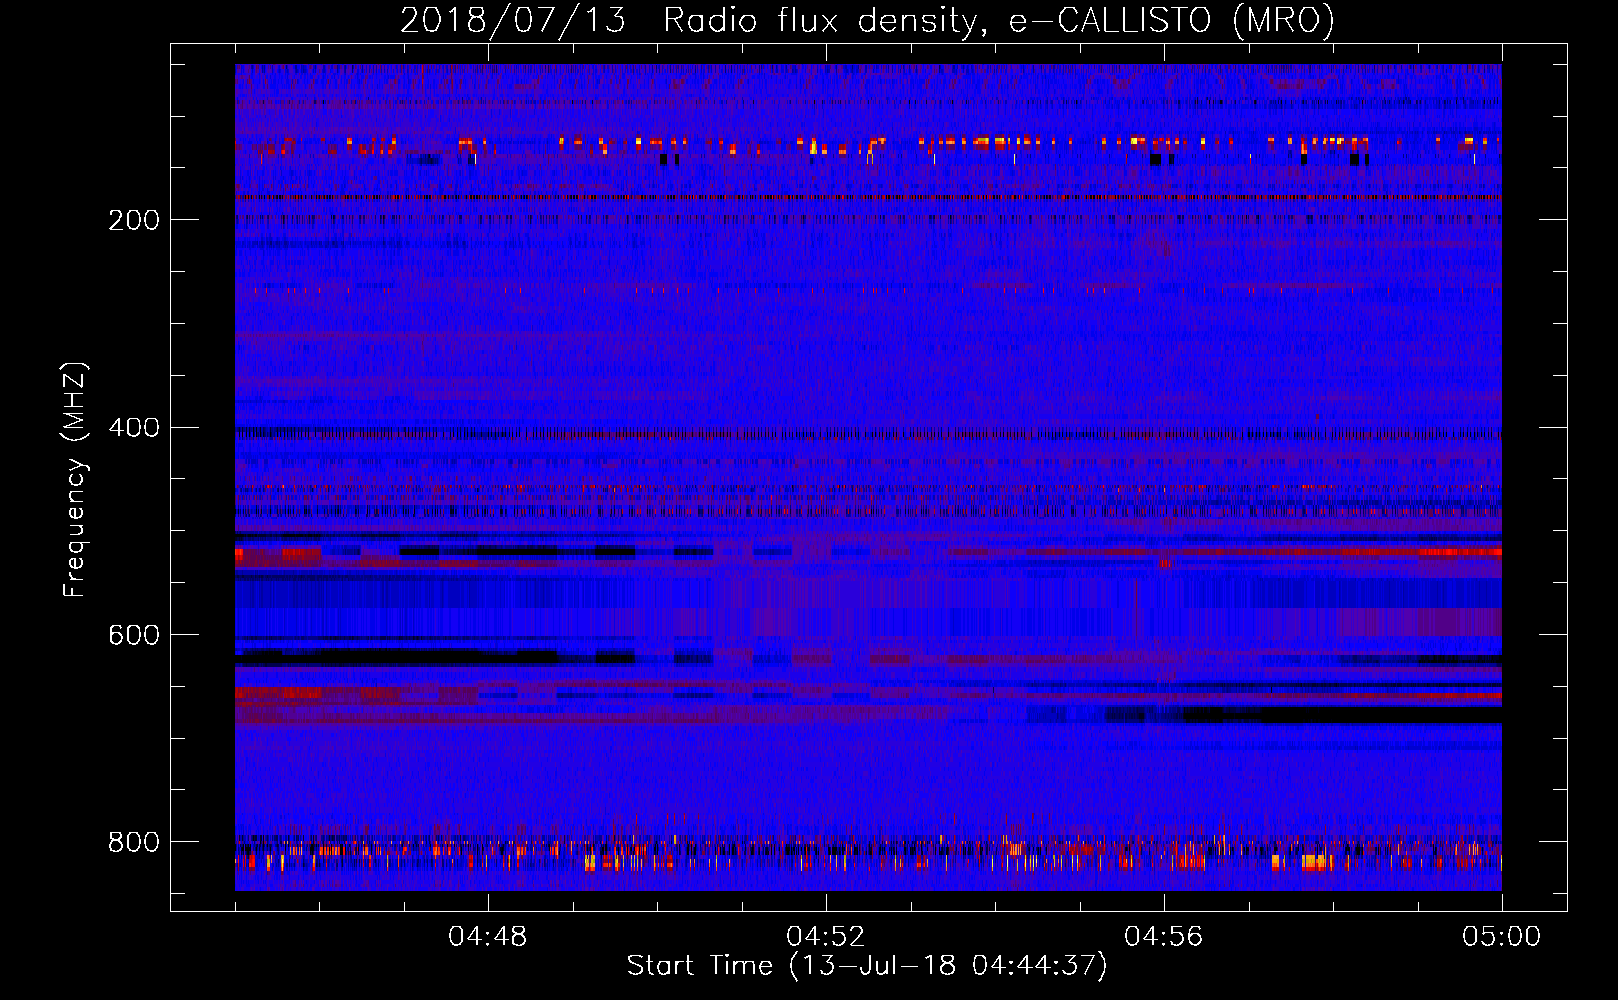Image resolution: width=1618 pixels, height=1000 pixels.
Task: Click the plot title '2018/07/13 Radio flux density, e-CALLISTO (MRO)'
Action: coord(867,20)
